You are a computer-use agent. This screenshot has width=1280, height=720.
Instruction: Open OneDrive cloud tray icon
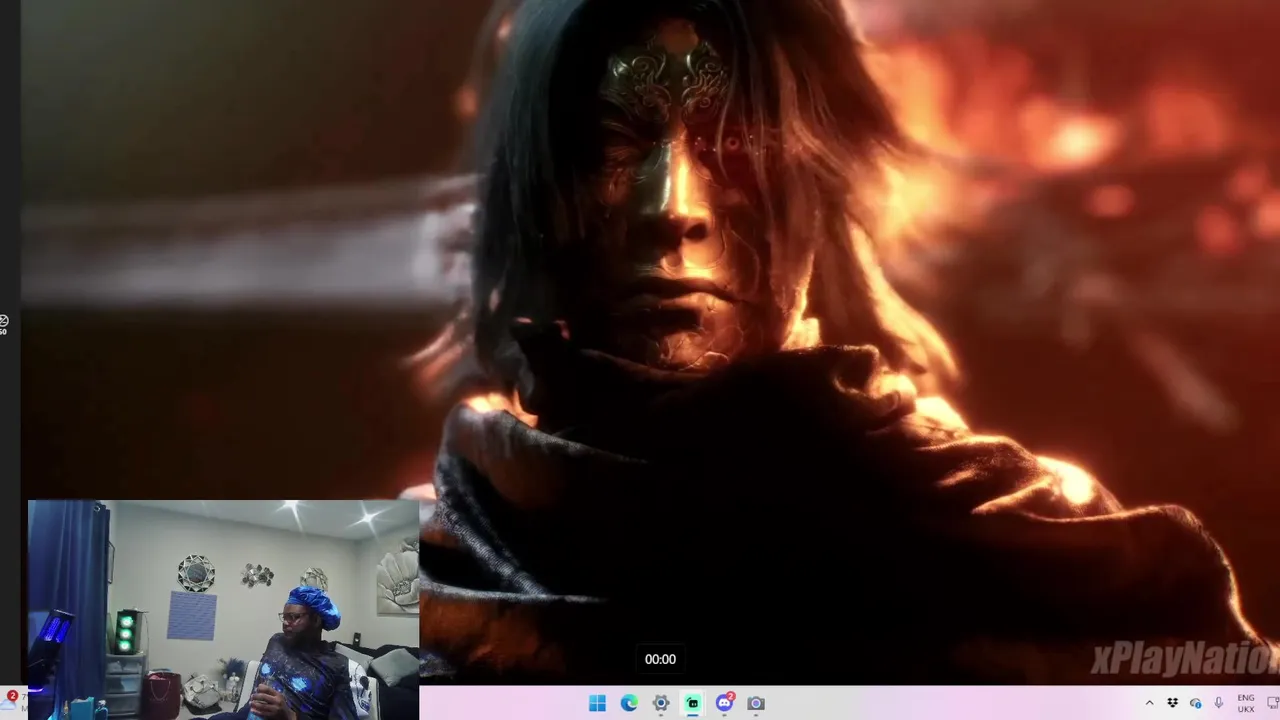pyautogui.click(x=1195, y=703)
